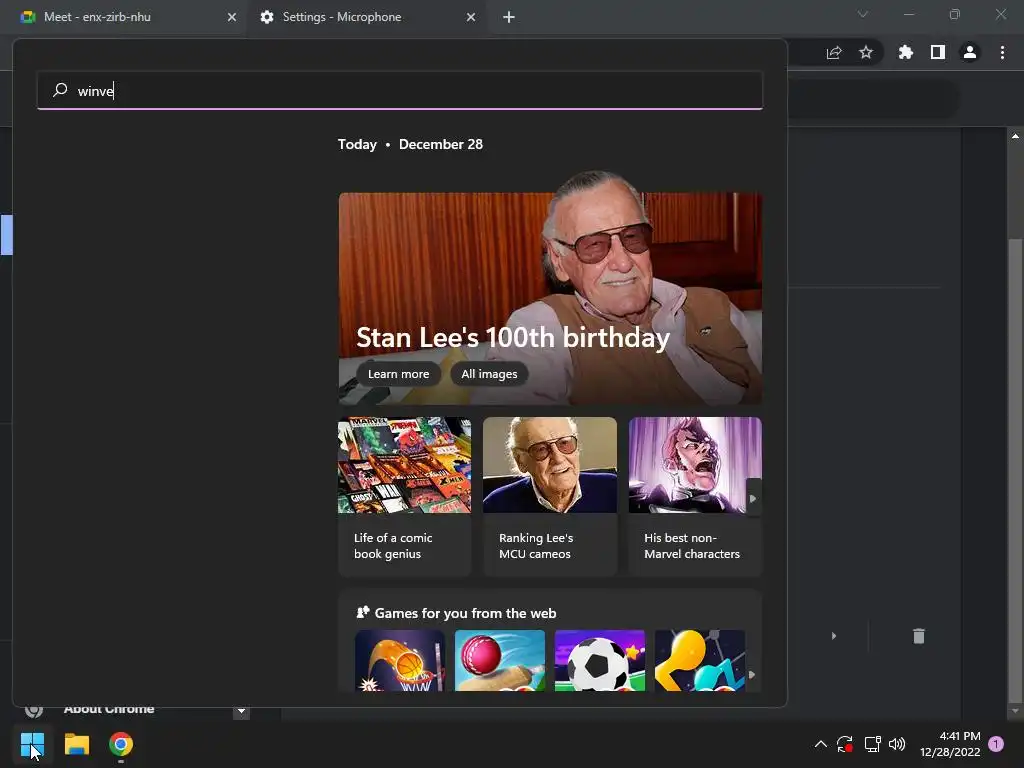
Task: Open the soccer ball game thumbnail
Action: coord(600,660)
